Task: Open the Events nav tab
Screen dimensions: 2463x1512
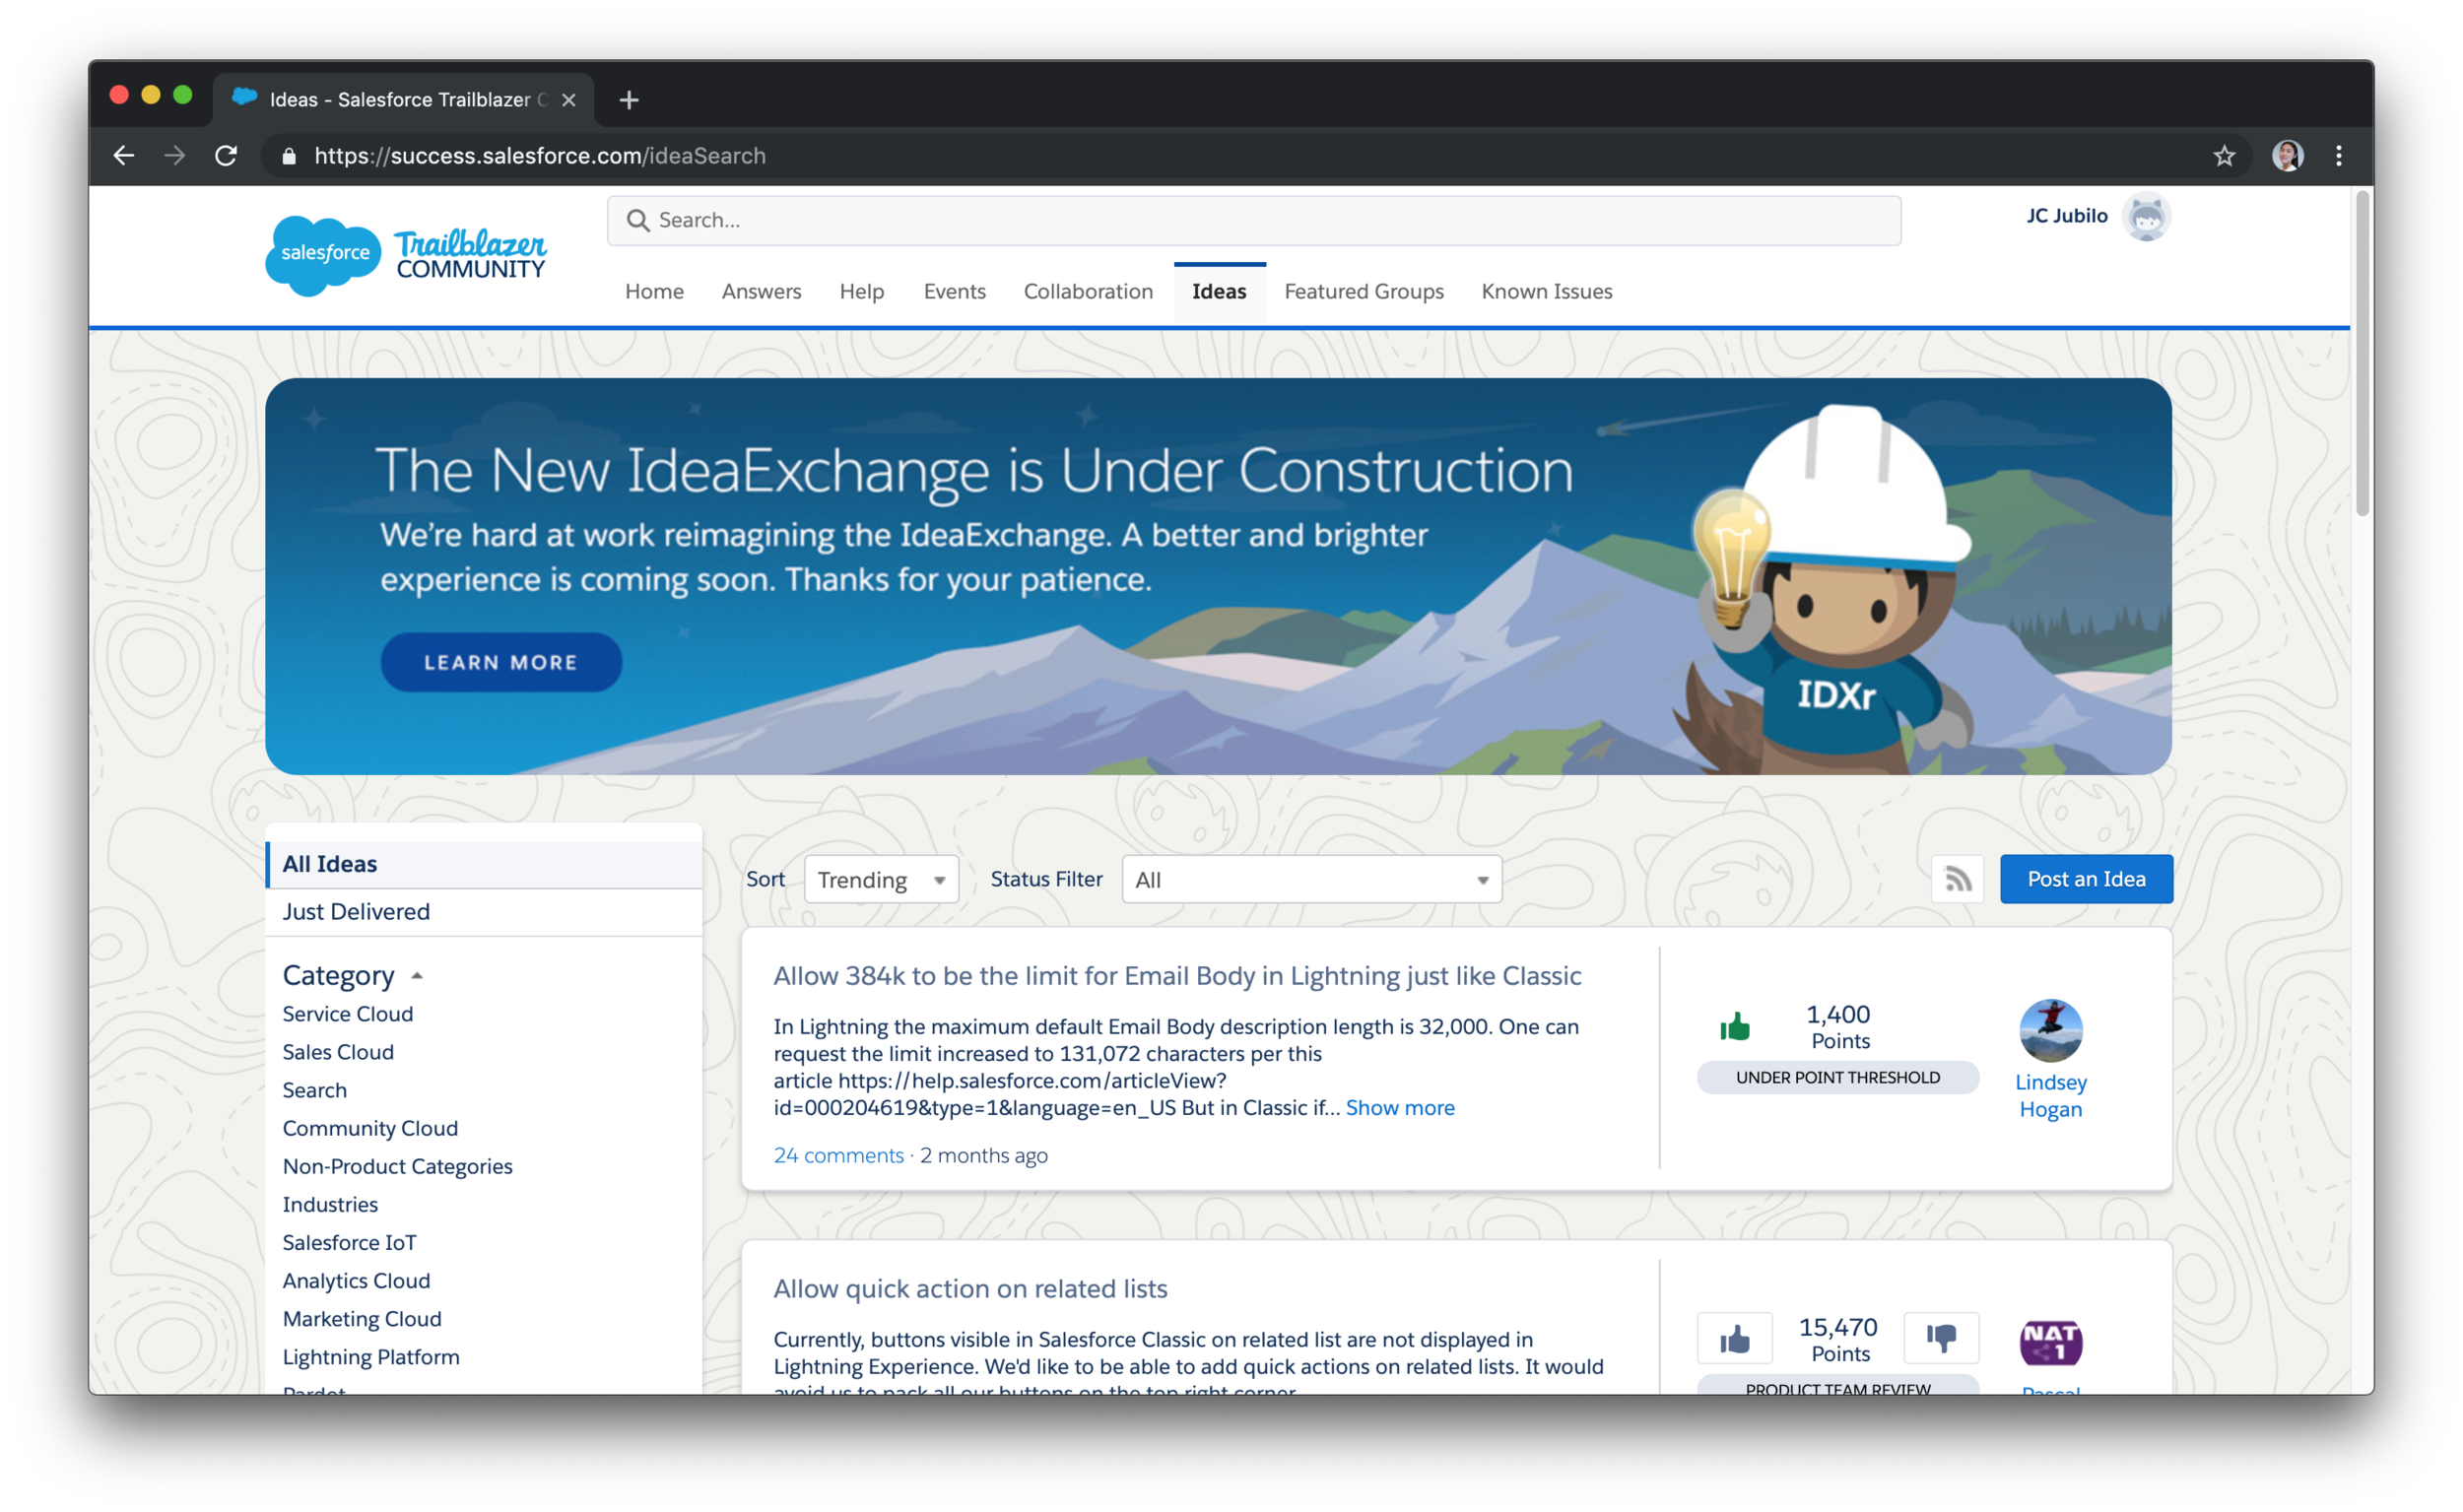Action: point(954,291)
